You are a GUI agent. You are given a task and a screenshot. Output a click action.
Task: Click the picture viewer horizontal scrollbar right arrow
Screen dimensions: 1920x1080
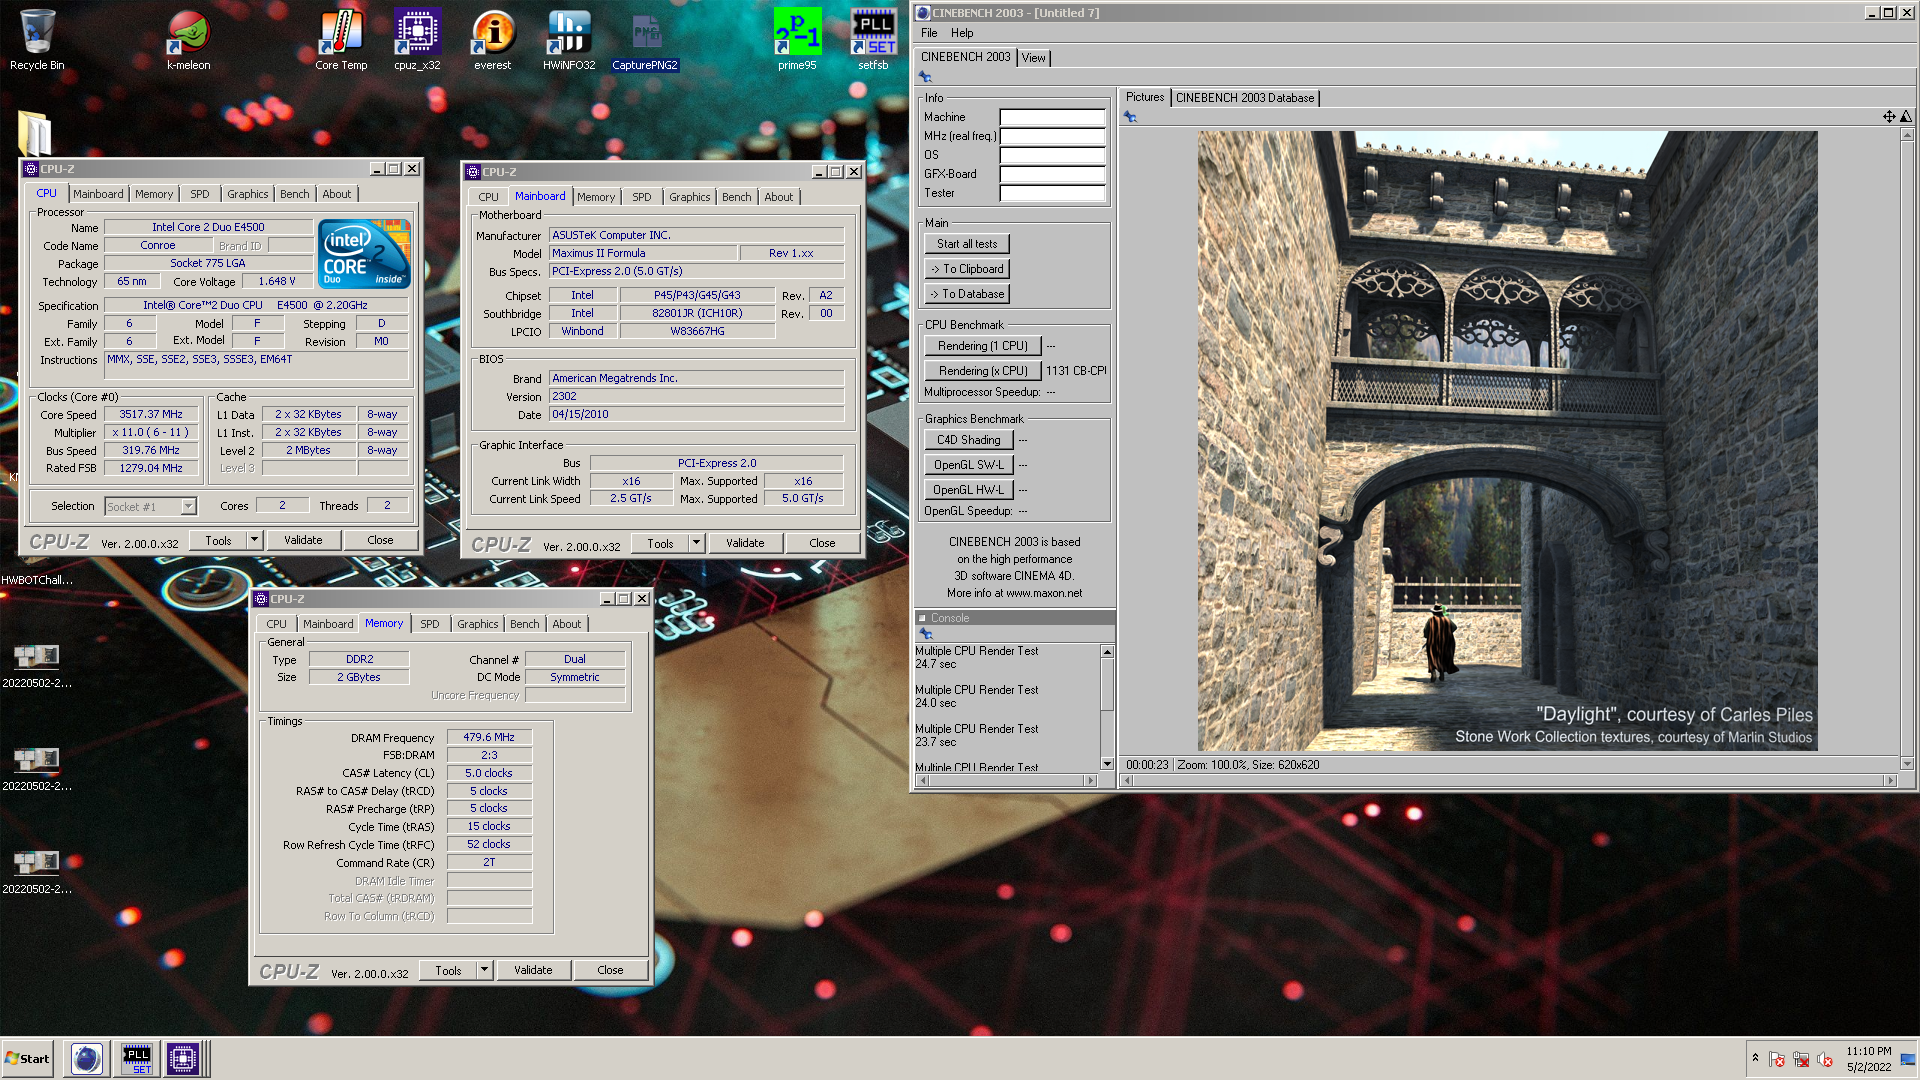(1890, 781)
